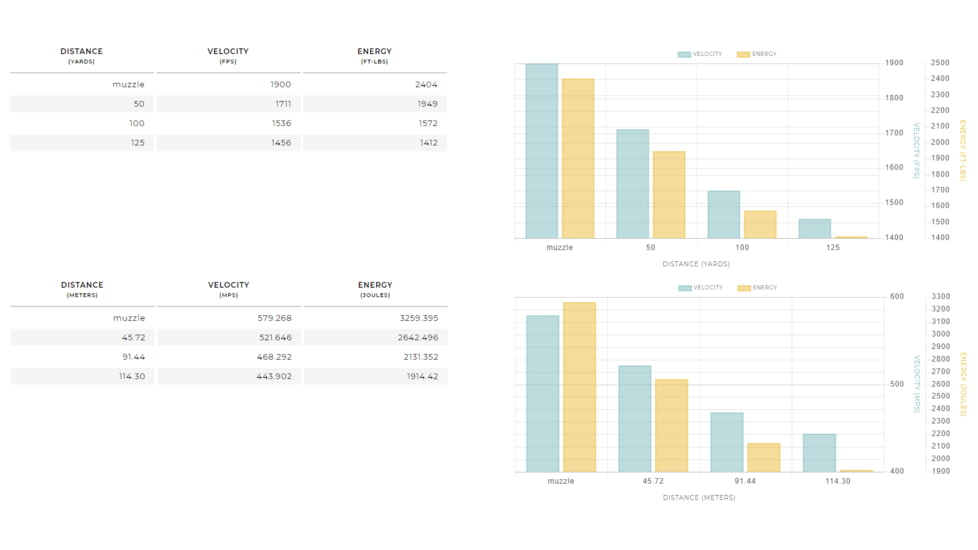Click the VELOCITY (FPS) column header

pos(228,55)
